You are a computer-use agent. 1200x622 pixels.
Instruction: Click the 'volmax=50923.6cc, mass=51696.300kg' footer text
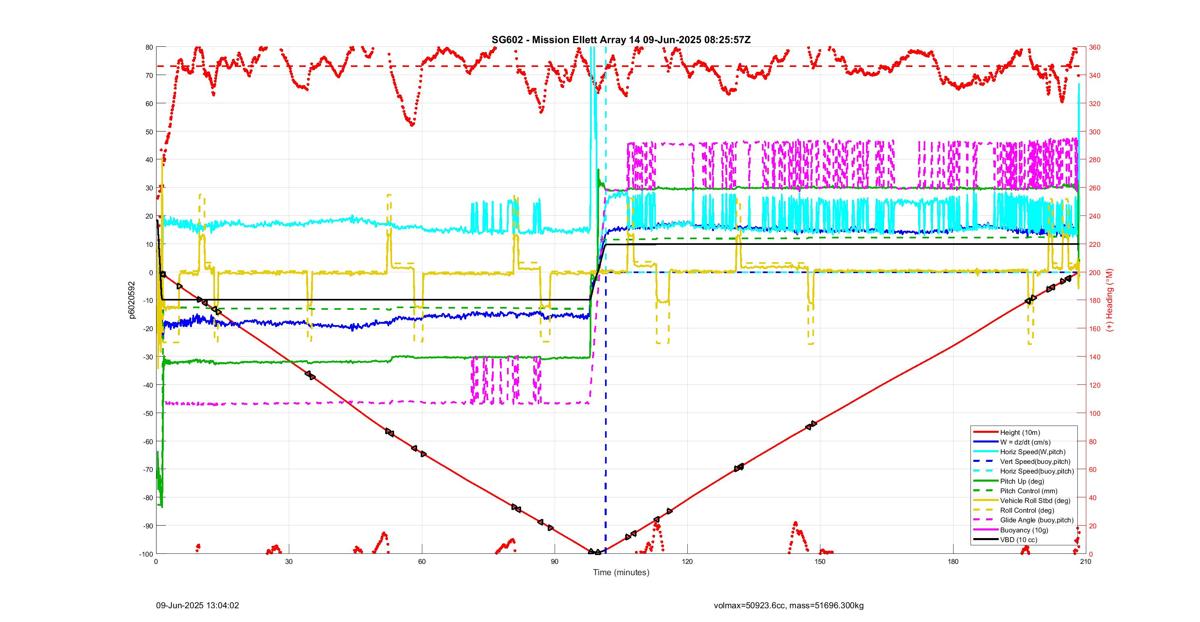pyautogui.click(x=789, y=605)
